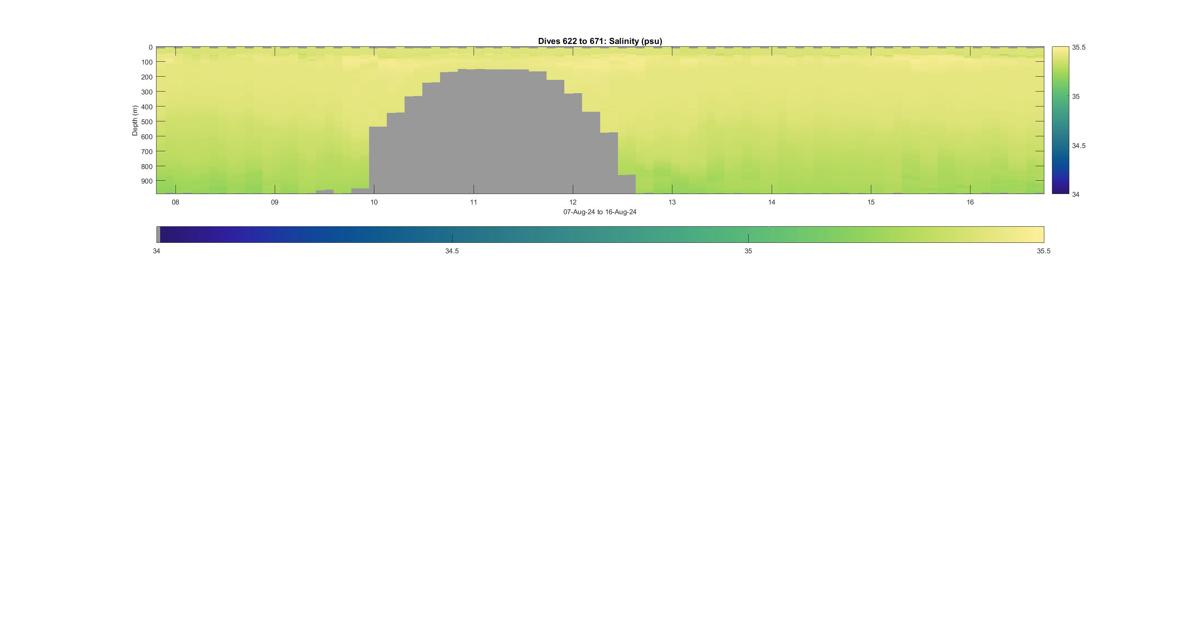Click the depth tick label '400'

click(146, 107)
